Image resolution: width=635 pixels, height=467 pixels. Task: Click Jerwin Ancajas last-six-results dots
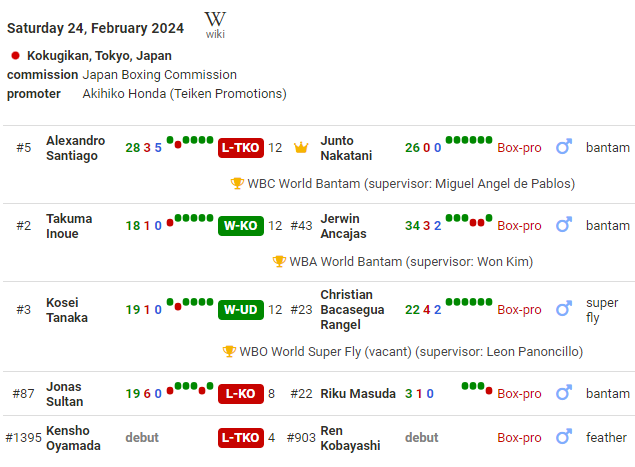point(469,220)
